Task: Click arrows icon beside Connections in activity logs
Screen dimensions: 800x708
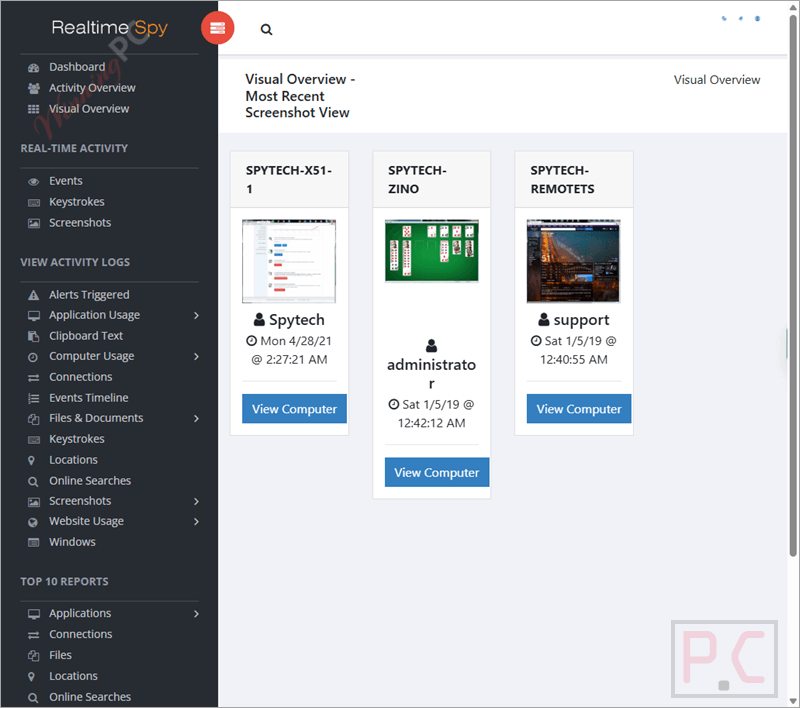Action: coord(34,377)
